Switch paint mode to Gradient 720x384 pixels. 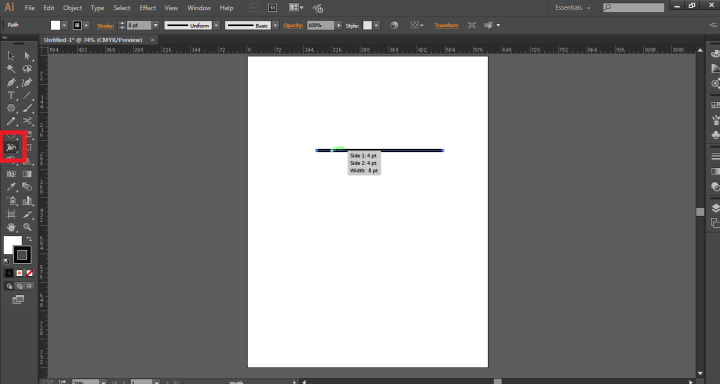point(19,273)
